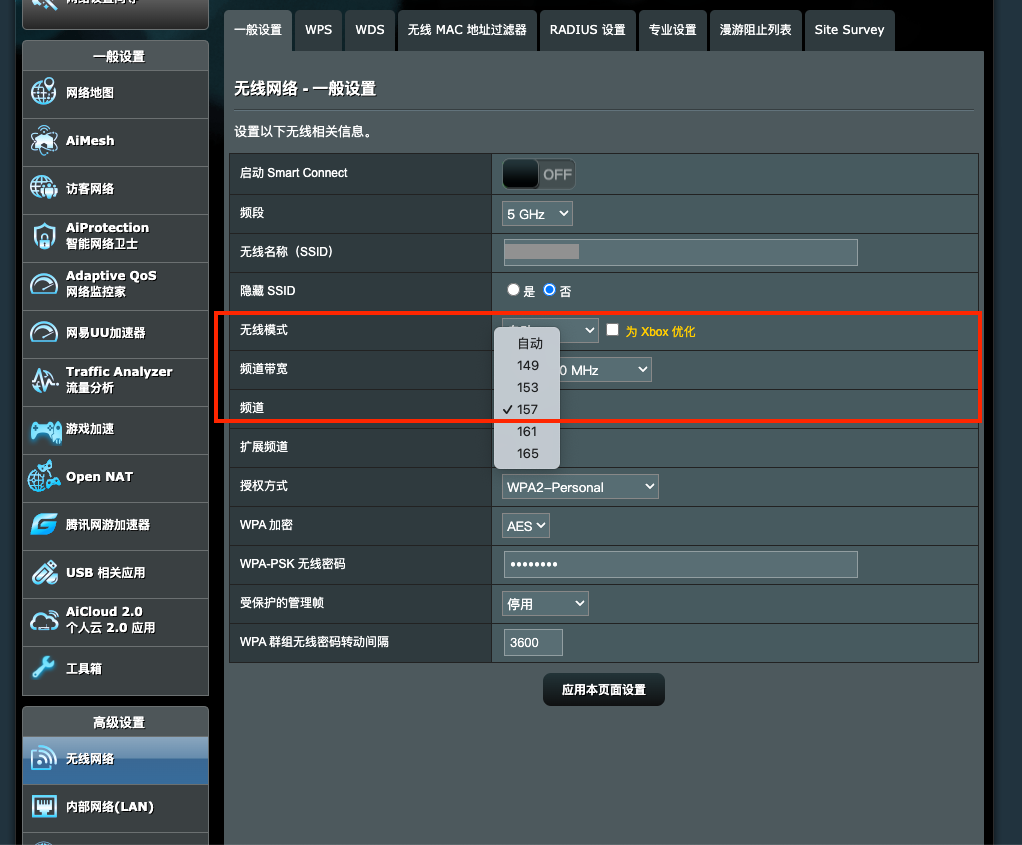Screen dimensions: 1022x845
Task: Click the network map globe icon
Action: pyautogui.click(x=44, y=93)
